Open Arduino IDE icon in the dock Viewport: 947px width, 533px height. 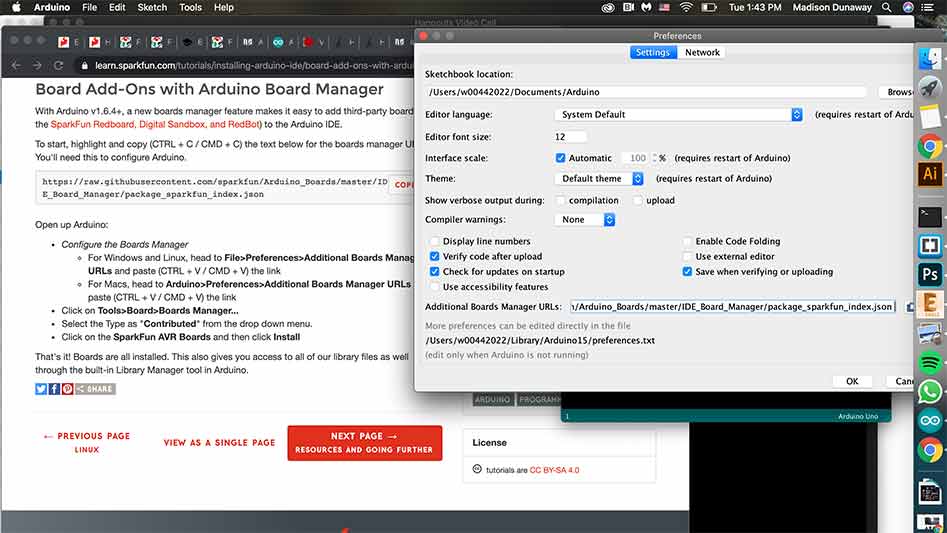tap(929, 421)
